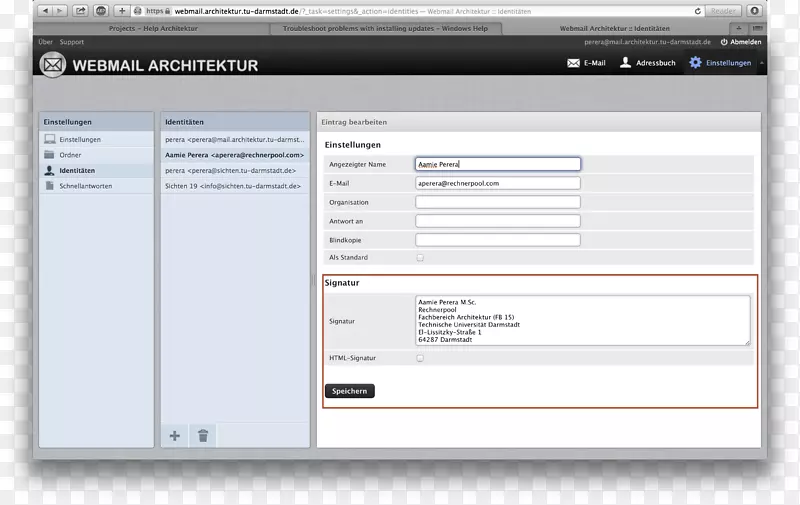Image resolution: width=800 pixels, height=505 pixels.
Task: Save the identity with Speichern
Action: (350, 391)
